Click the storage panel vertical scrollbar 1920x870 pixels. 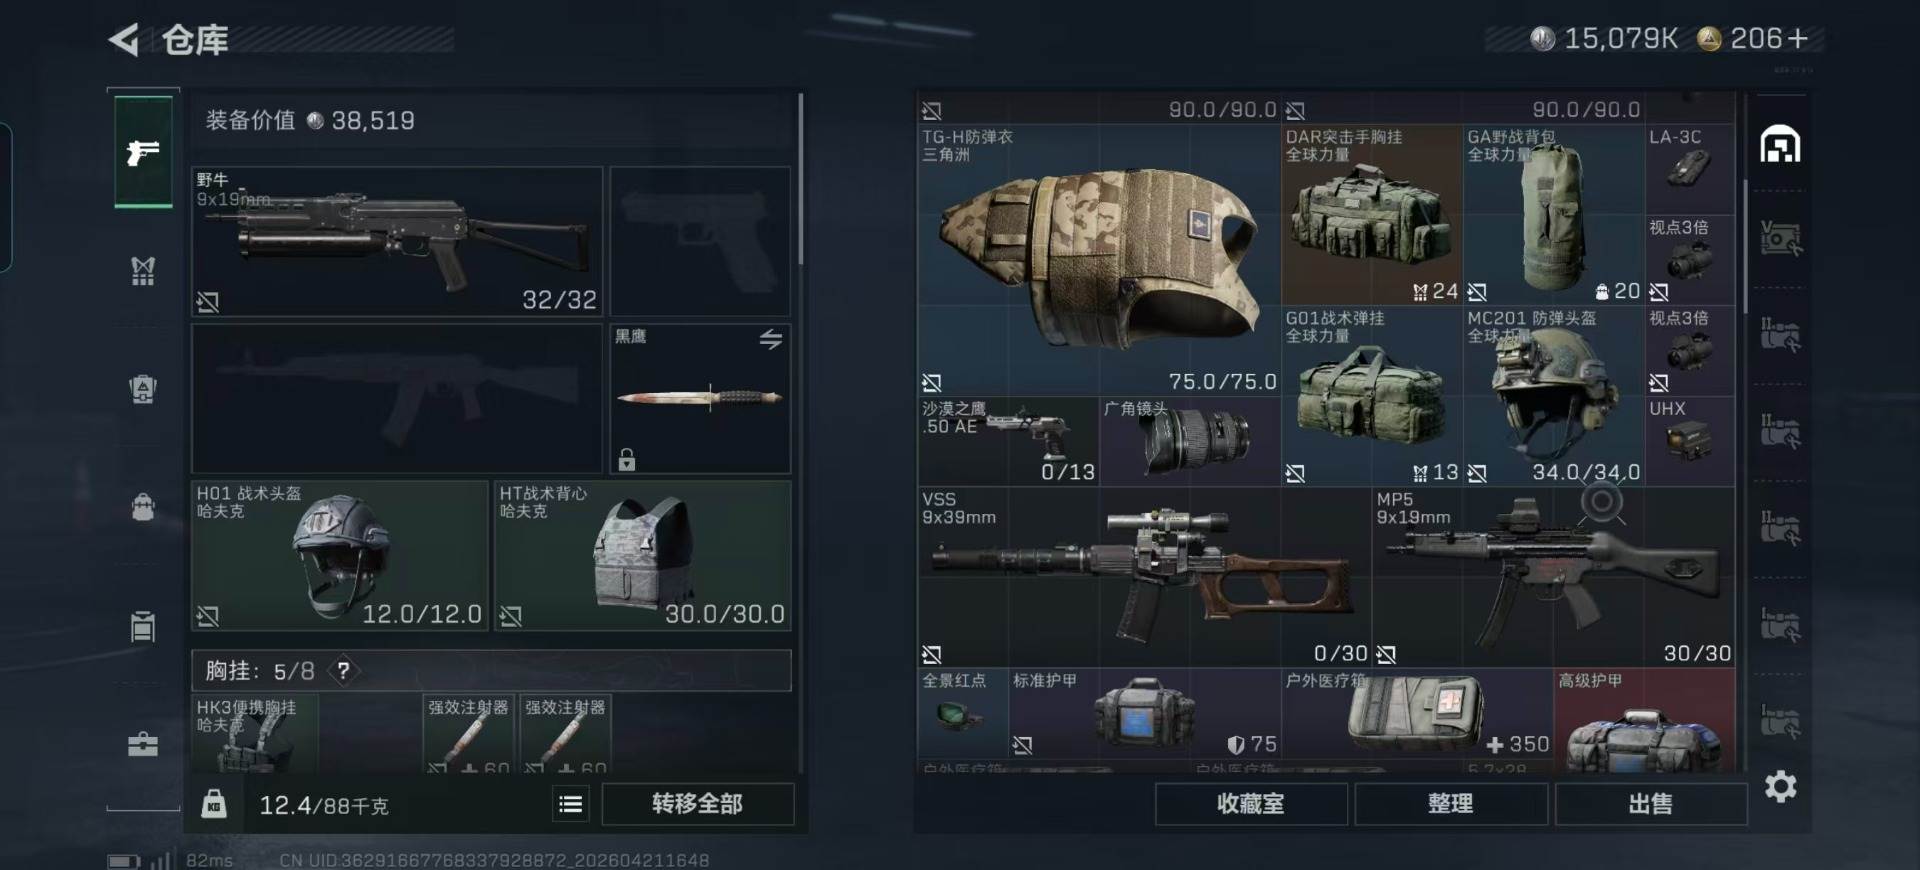[1746, 245]
